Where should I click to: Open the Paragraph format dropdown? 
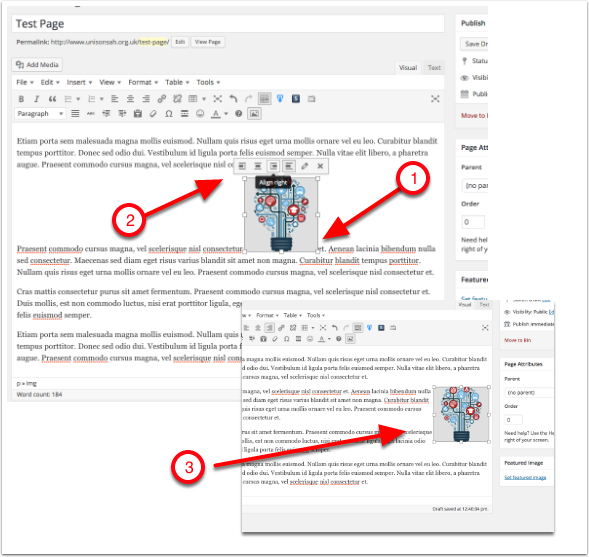tap(40, 114)
